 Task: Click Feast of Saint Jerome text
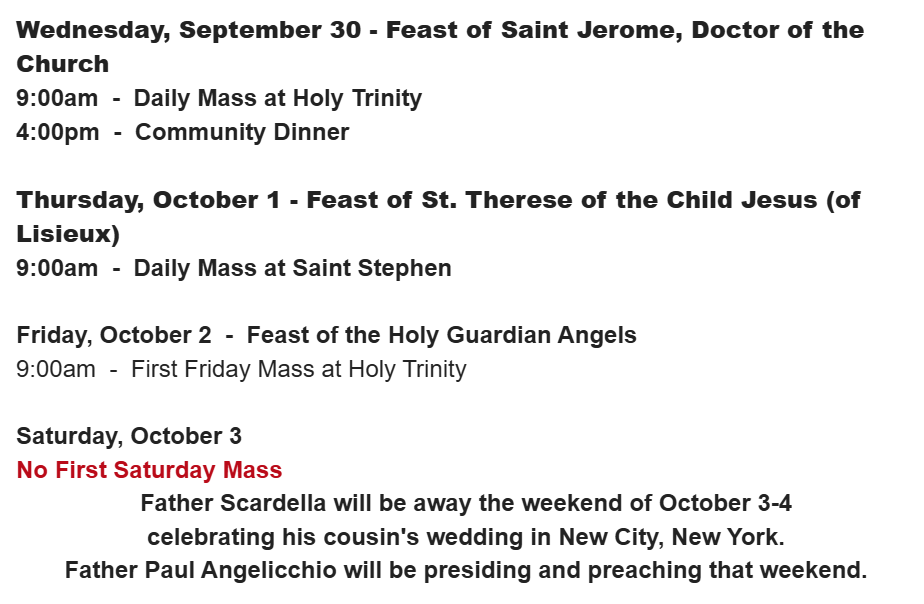(x=534, y=30)
